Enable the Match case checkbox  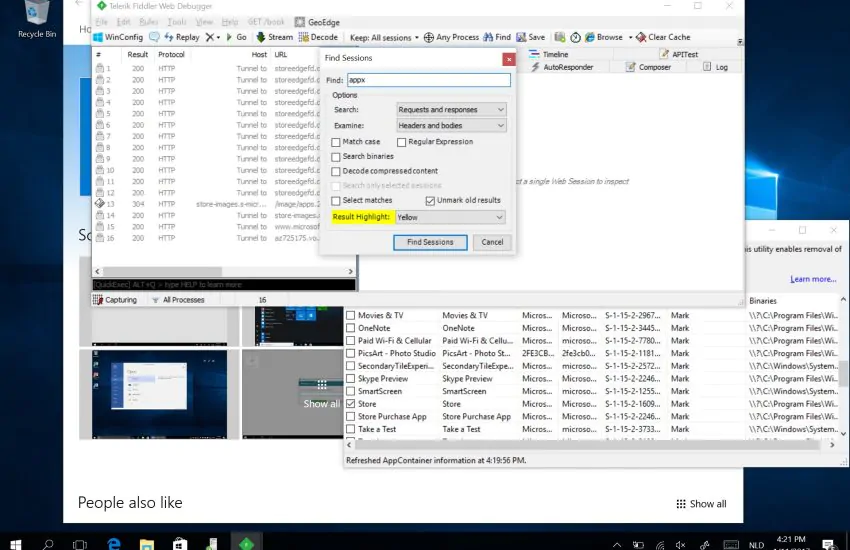pyautogui.click(x=336, y=142)
